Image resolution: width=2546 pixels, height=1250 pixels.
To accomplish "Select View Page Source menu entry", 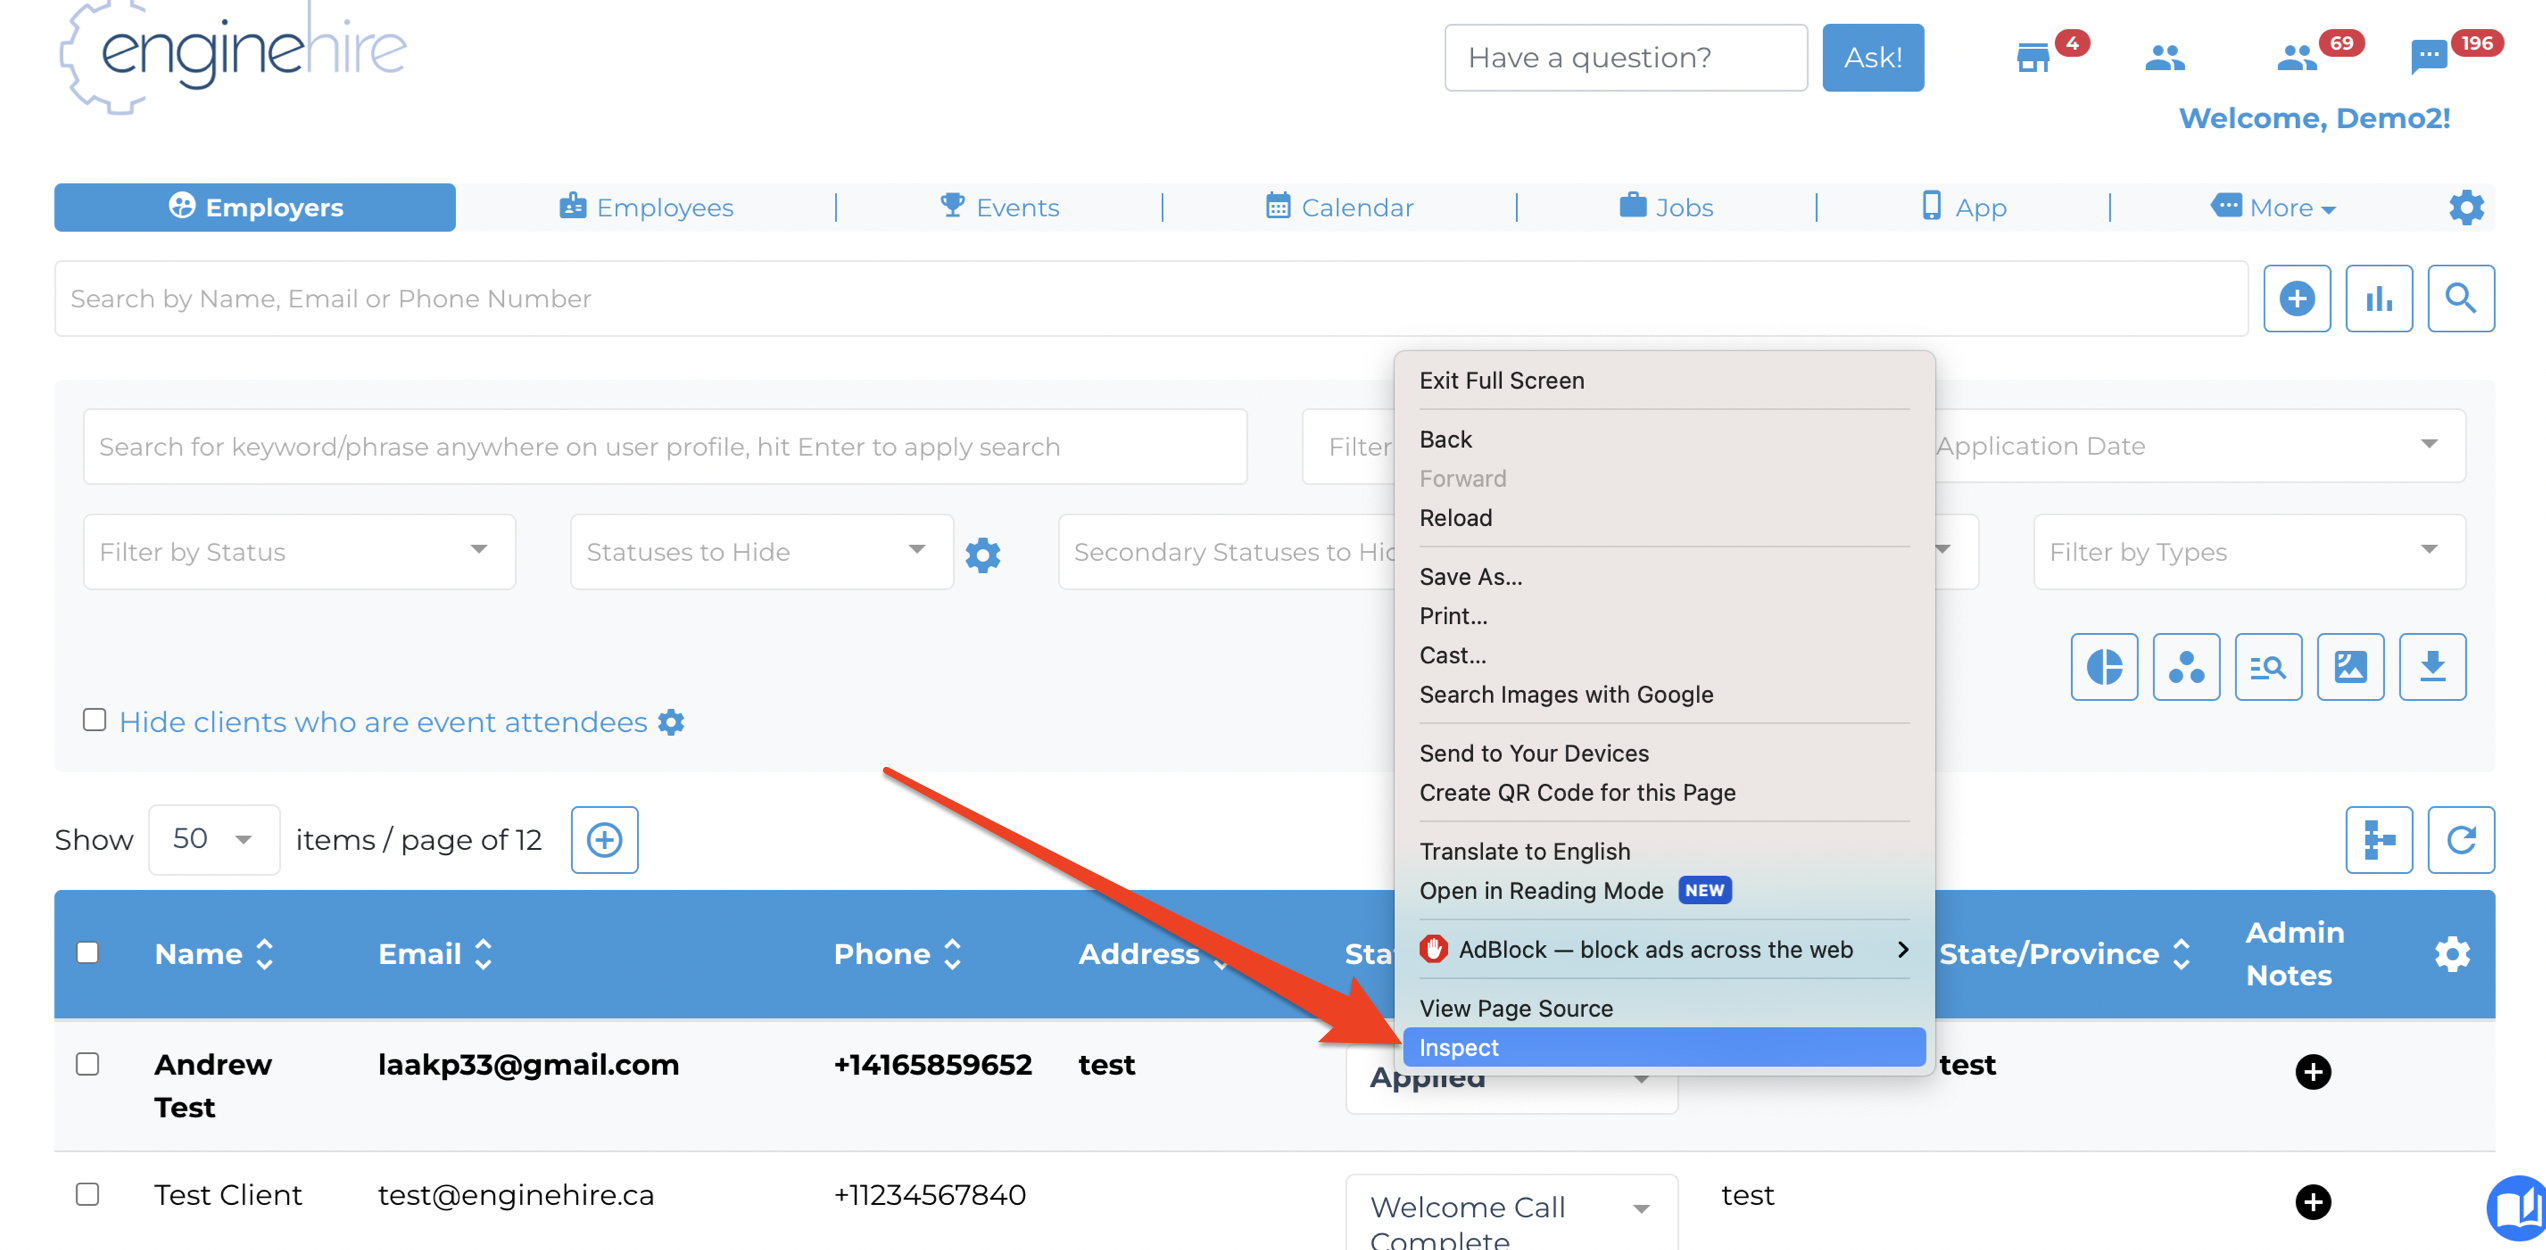I will [x=1515, y=1008].
